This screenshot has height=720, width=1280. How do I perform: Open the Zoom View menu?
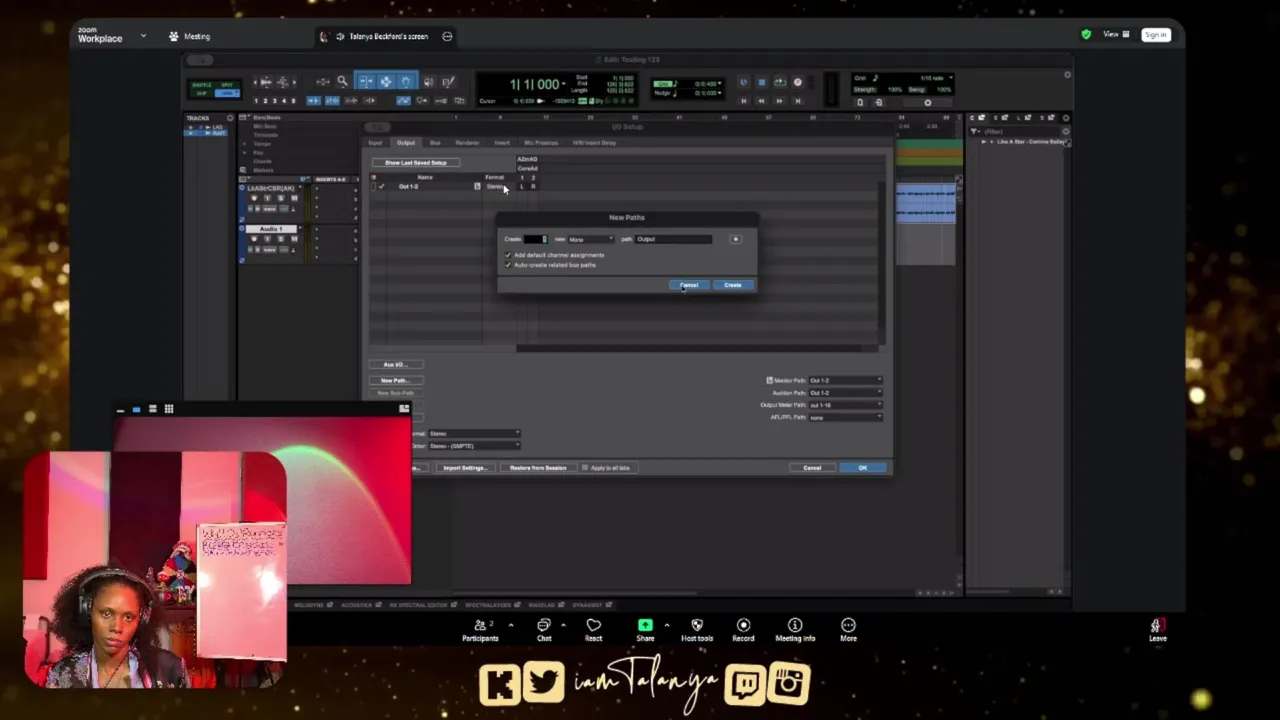(x=1116, y=35)
